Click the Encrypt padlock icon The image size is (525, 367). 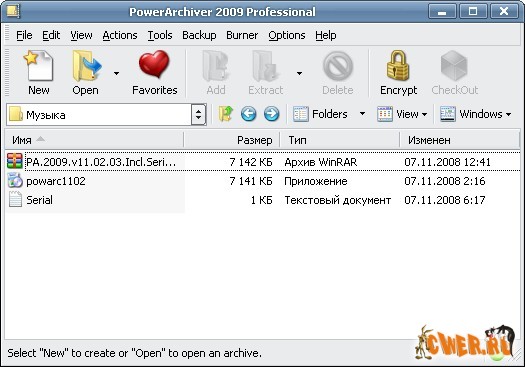pos(398,66)
